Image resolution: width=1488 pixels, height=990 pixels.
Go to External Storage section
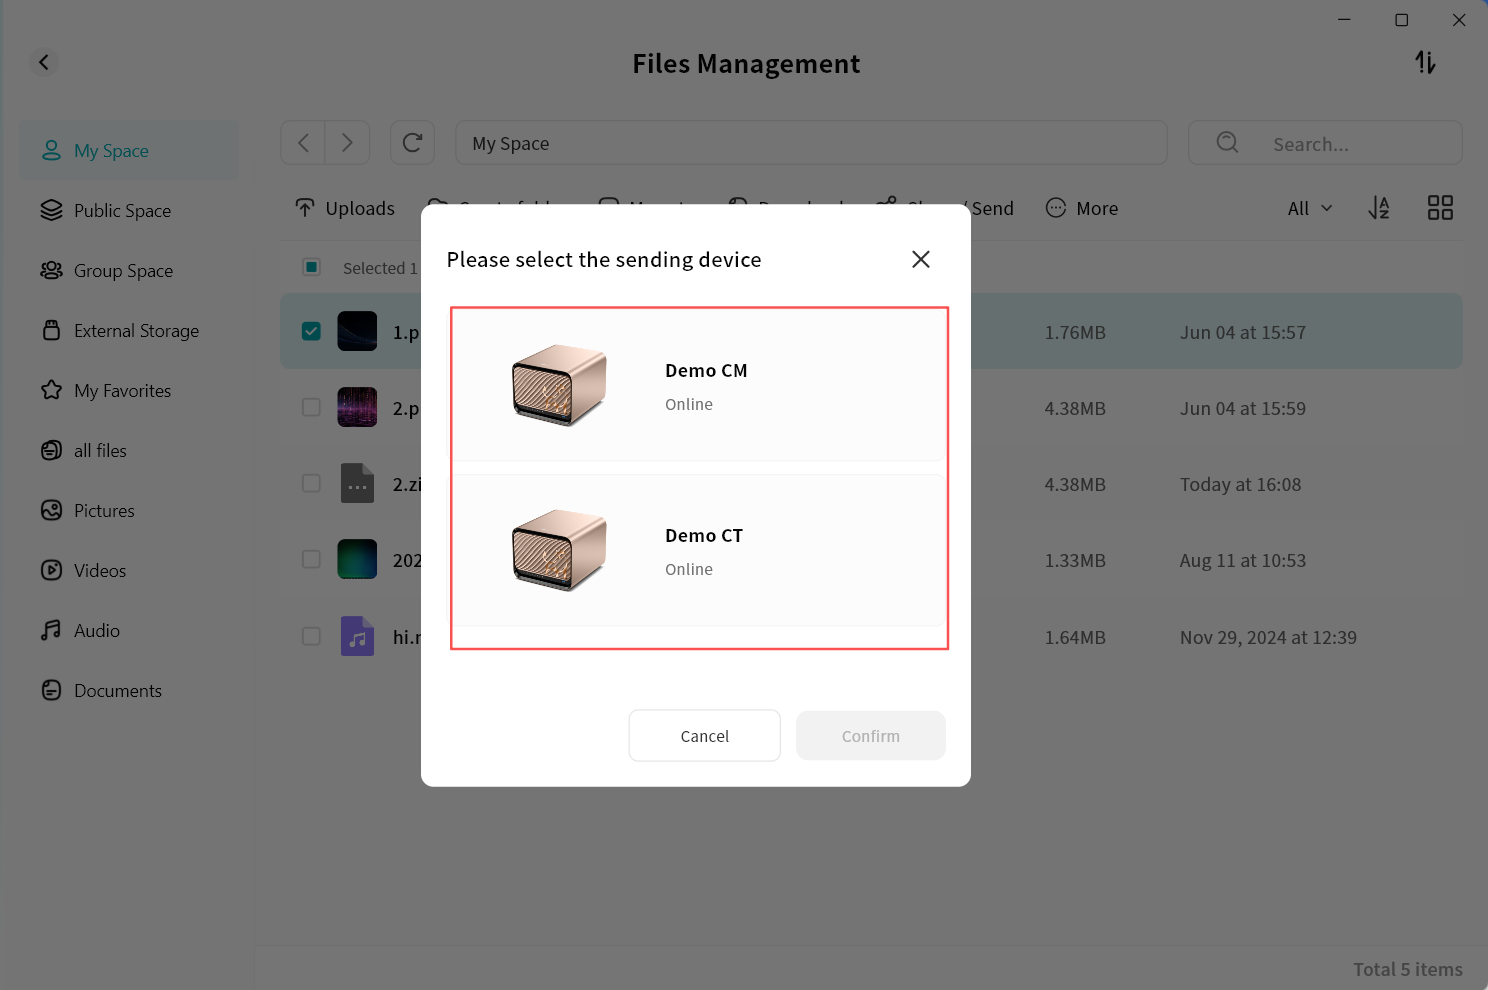coord(136,331)
